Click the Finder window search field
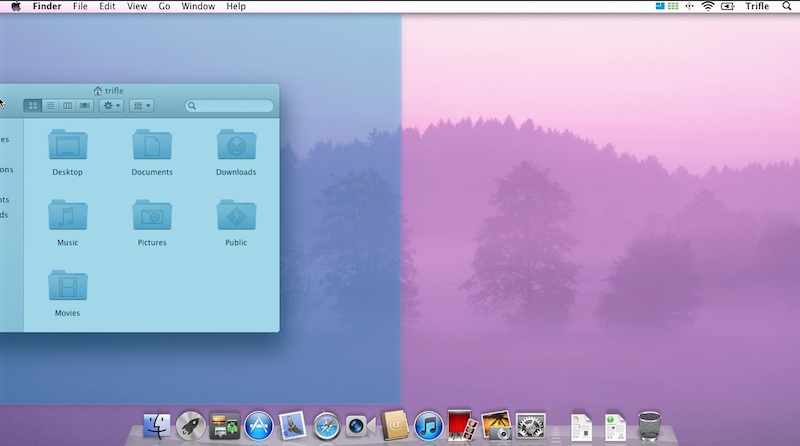 pyautogui.click(x=230, y=106)
